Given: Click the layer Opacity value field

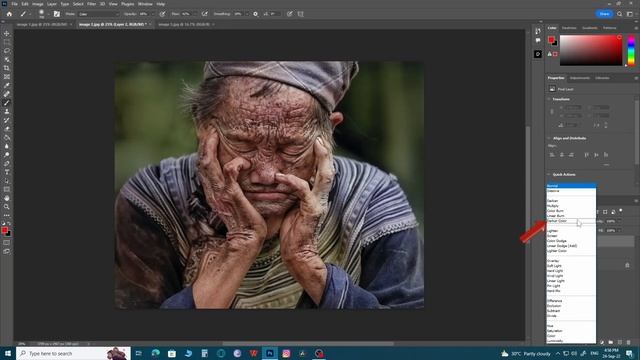Looking at the screenshot, I should (611, 221).
